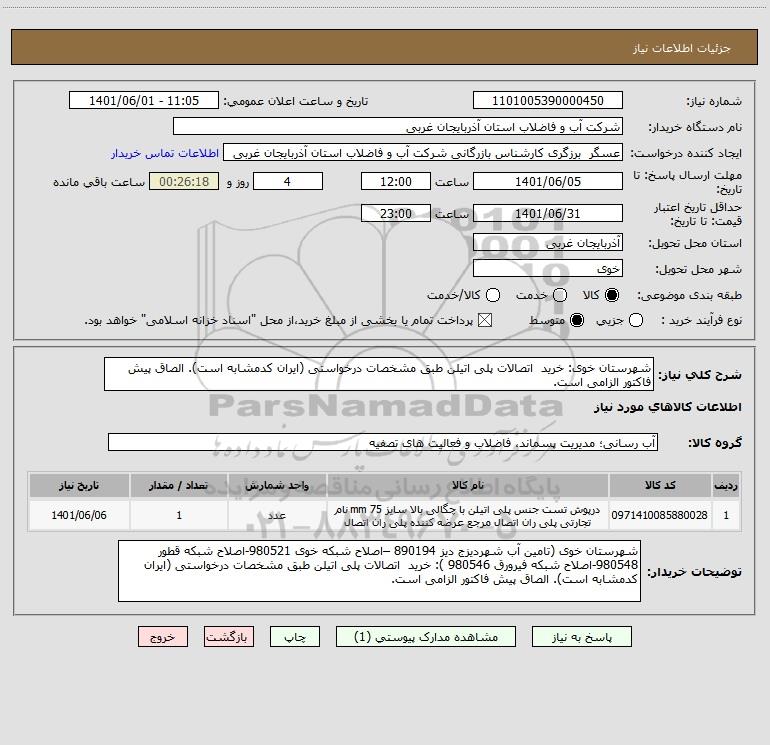
Task: Select the خدمت radio button
Action: click(x=560, y=295)
